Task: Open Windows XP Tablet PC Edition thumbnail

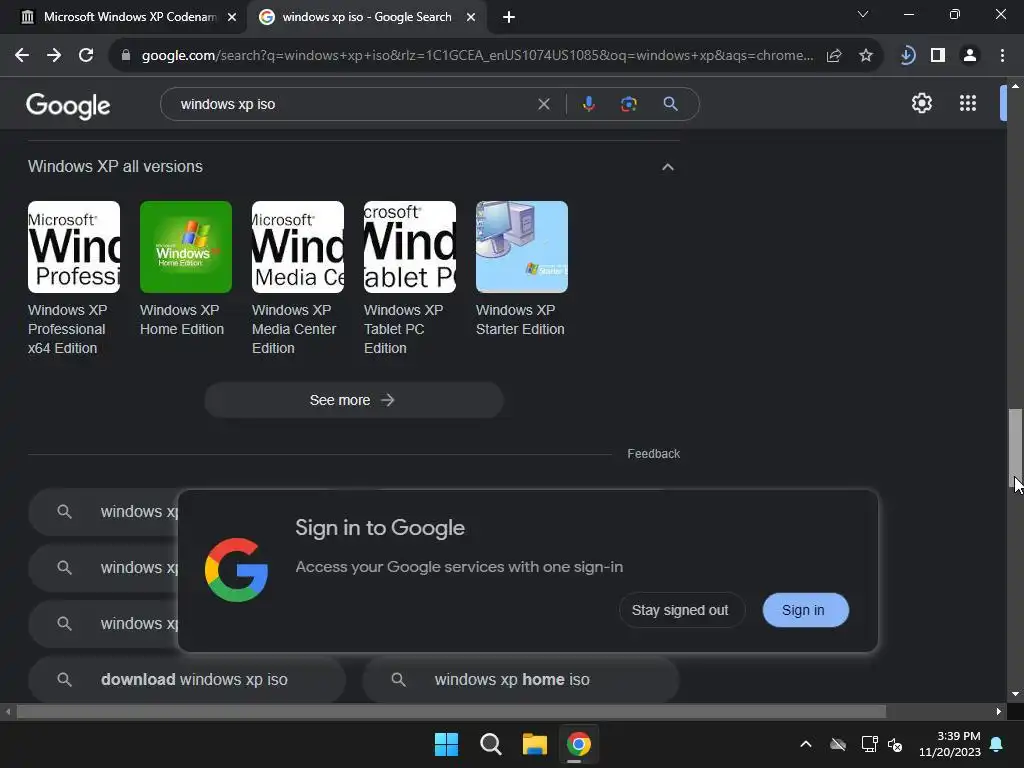Action: click(x=409, y=247)
